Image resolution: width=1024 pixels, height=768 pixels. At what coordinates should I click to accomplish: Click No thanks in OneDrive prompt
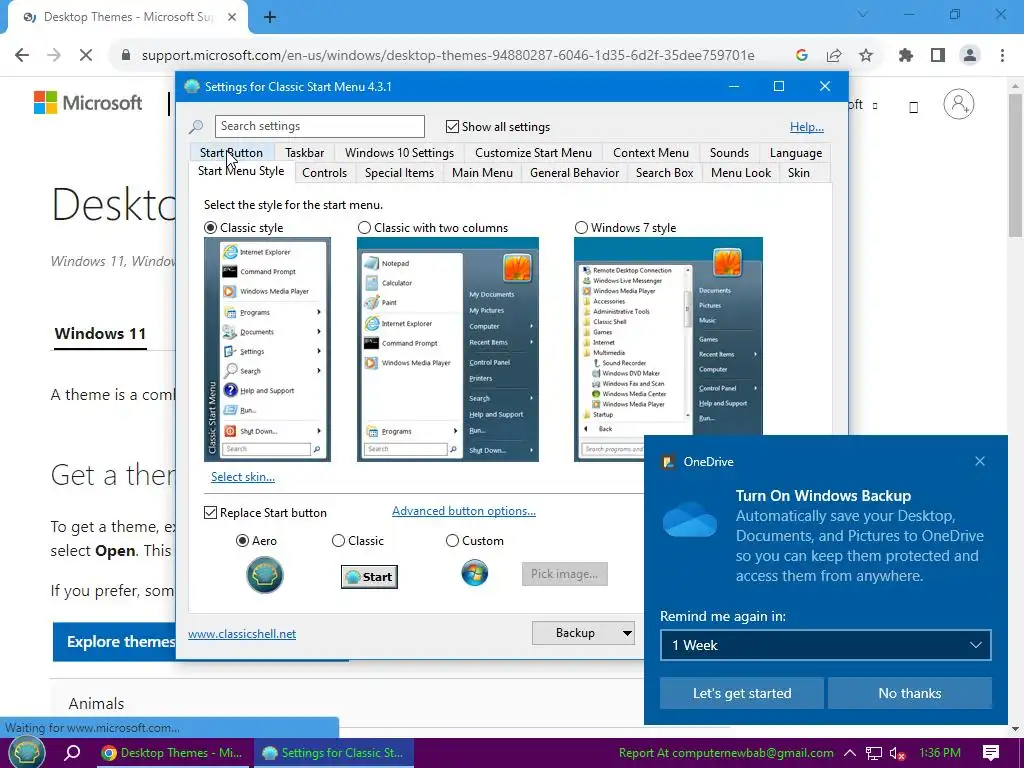(910, 693)
